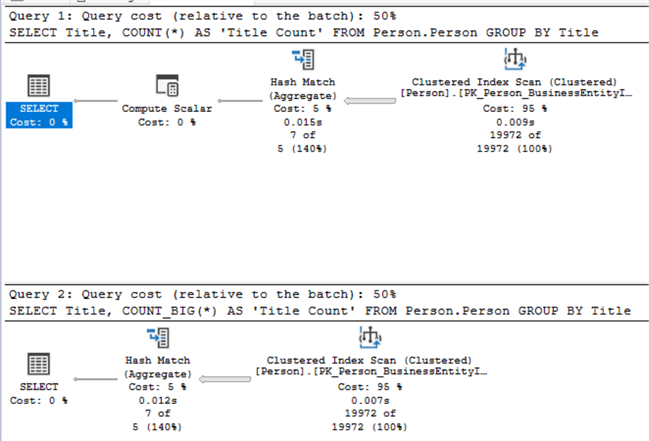Click the COUNT_BIG(*) SQL statement text
The image size is (649, 441).
pos(320,311)
